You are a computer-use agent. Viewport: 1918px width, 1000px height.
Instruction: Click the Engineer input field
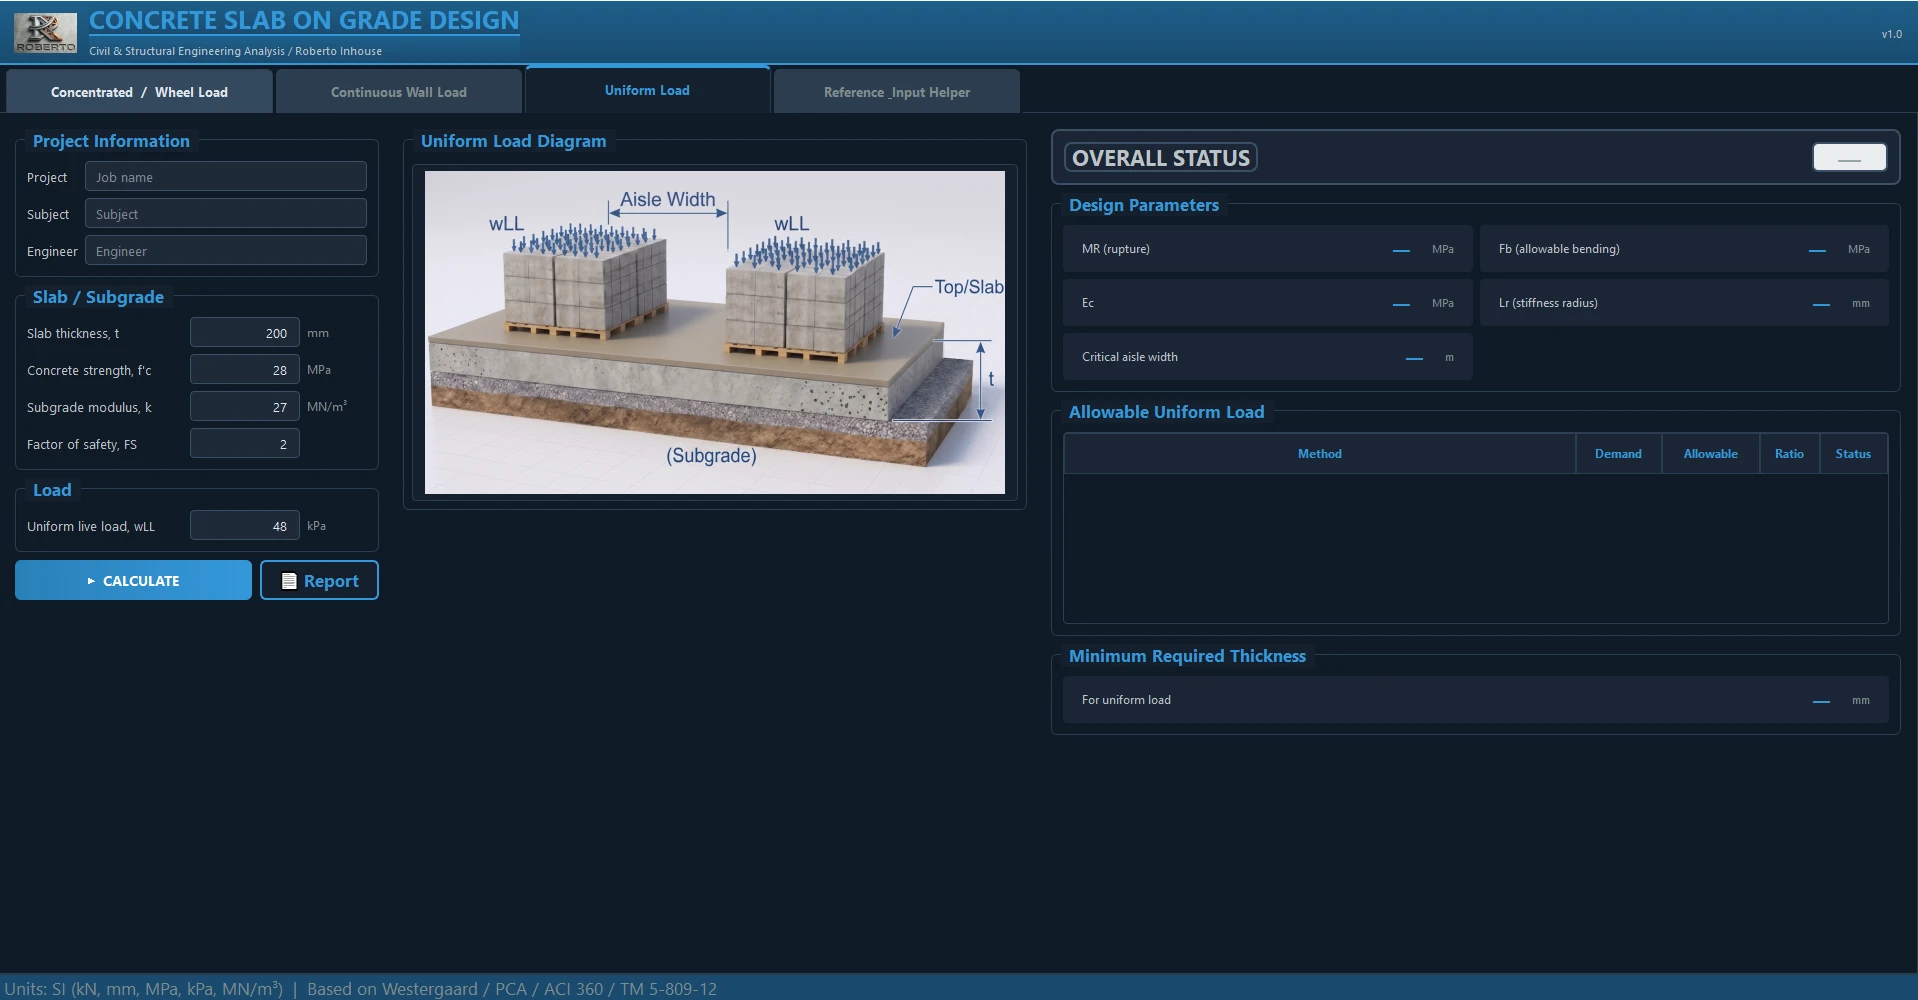[226, 251]
